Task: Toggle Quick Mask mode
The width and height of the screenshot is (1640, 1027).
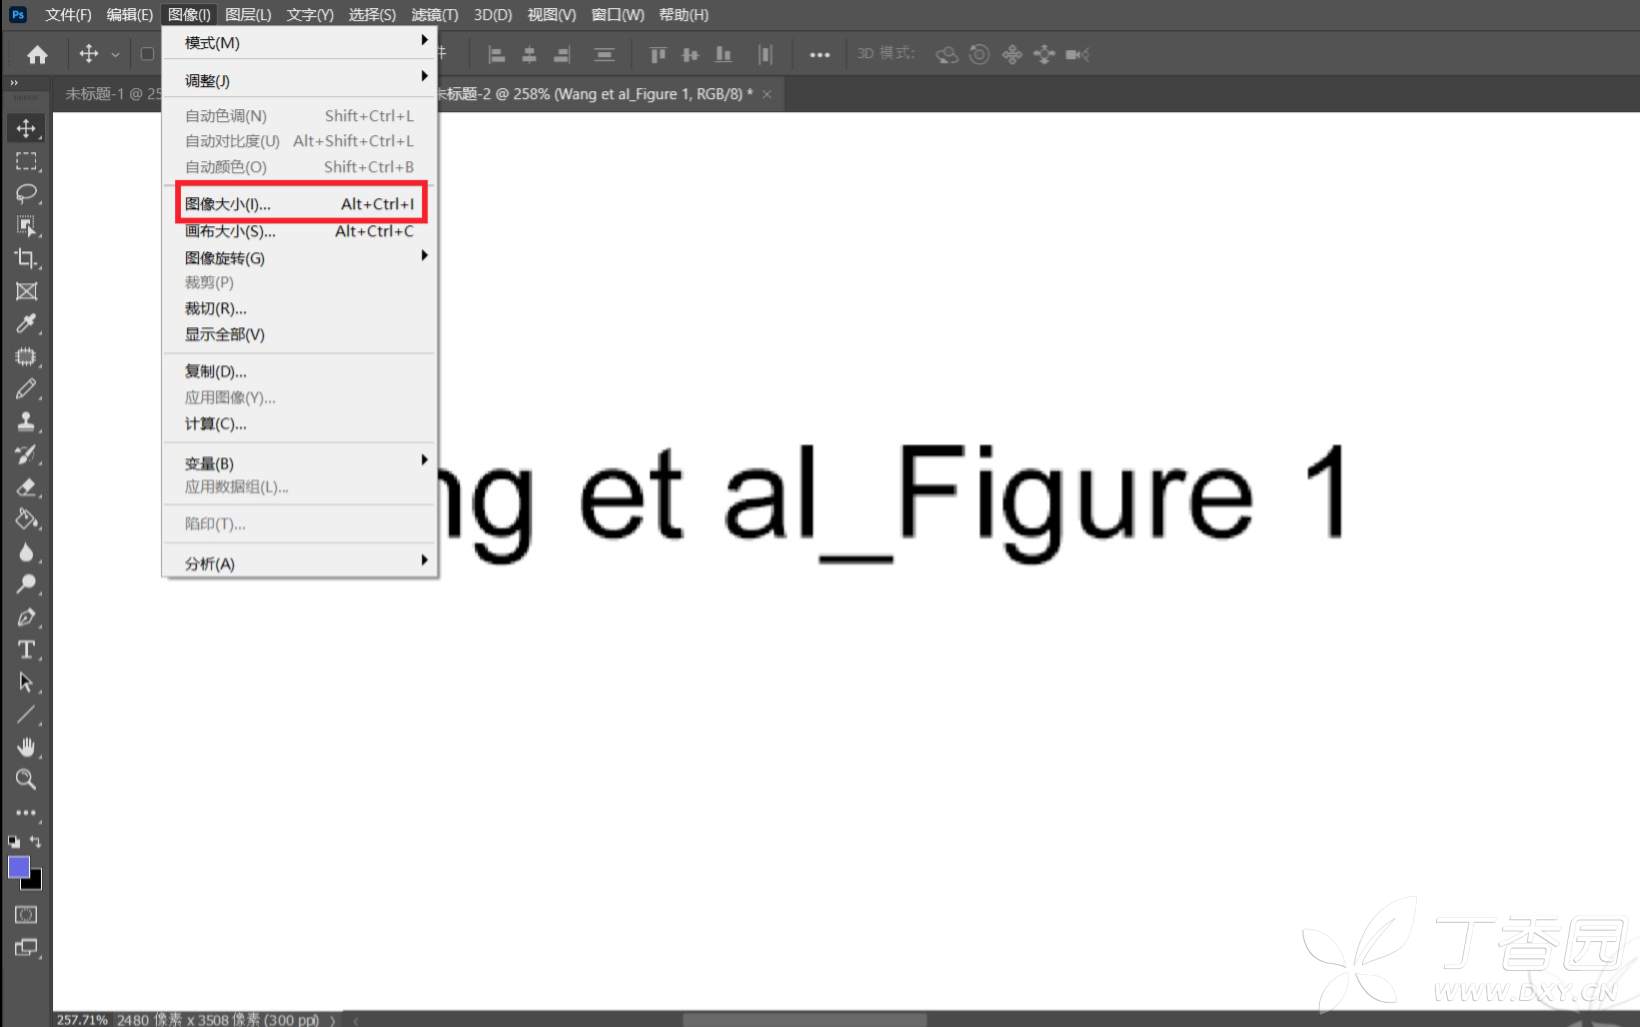Action: (x=26, y=914)
